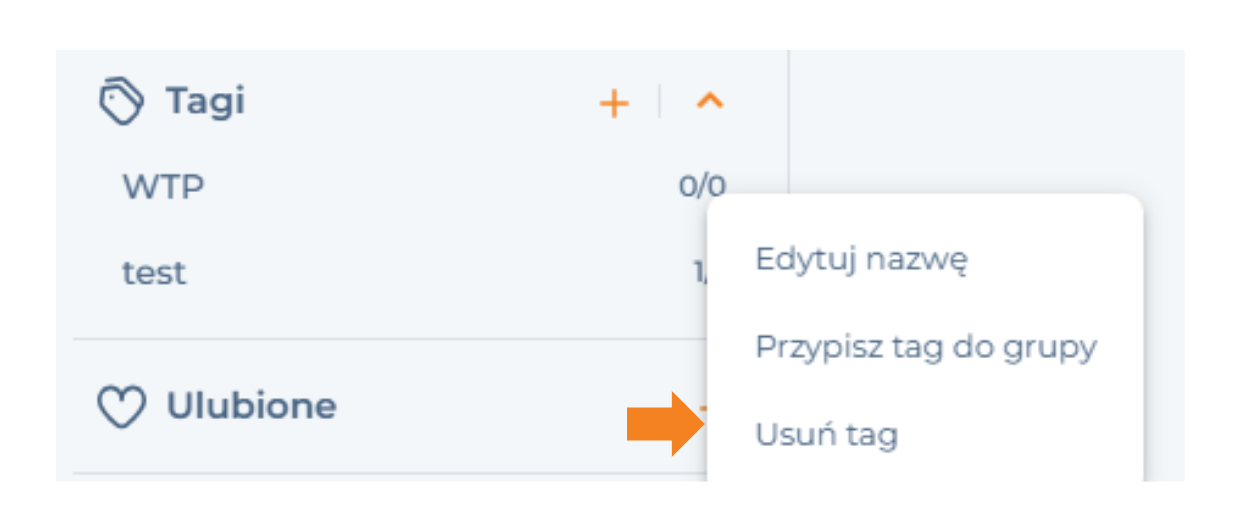Click the sidebar's vertical border line
The height and width of the screenshot is (528, 1234).
[x=789, y=121]
